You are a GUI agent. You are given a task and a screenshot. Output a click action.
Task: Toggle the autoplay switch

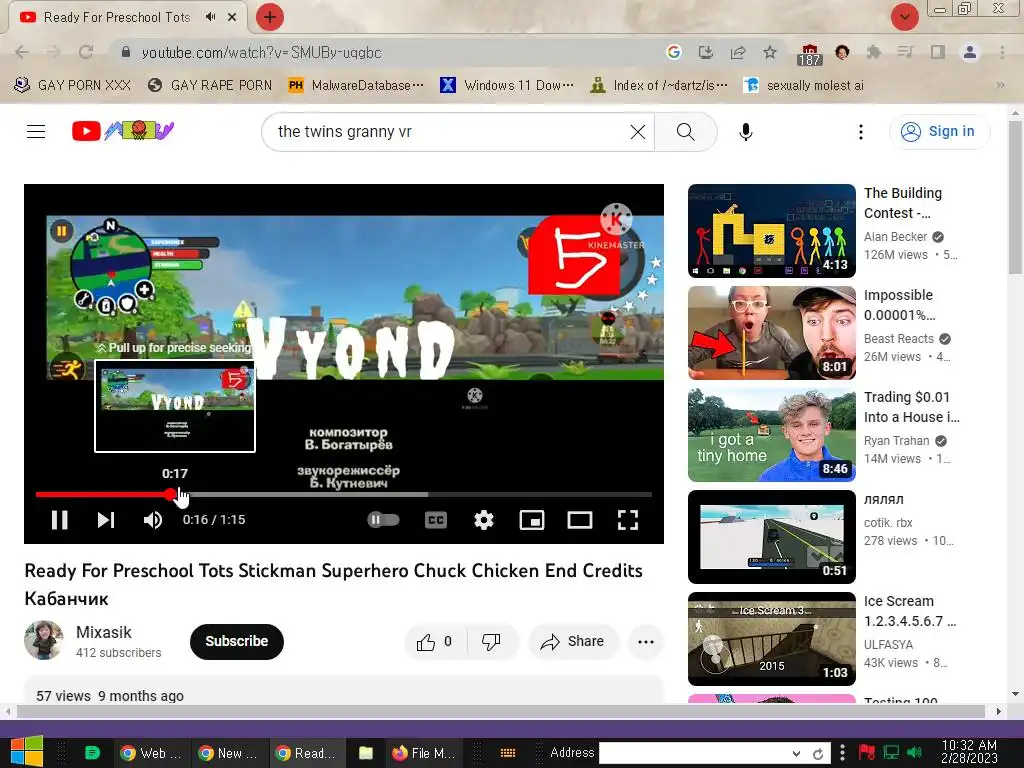click(383, 520)
